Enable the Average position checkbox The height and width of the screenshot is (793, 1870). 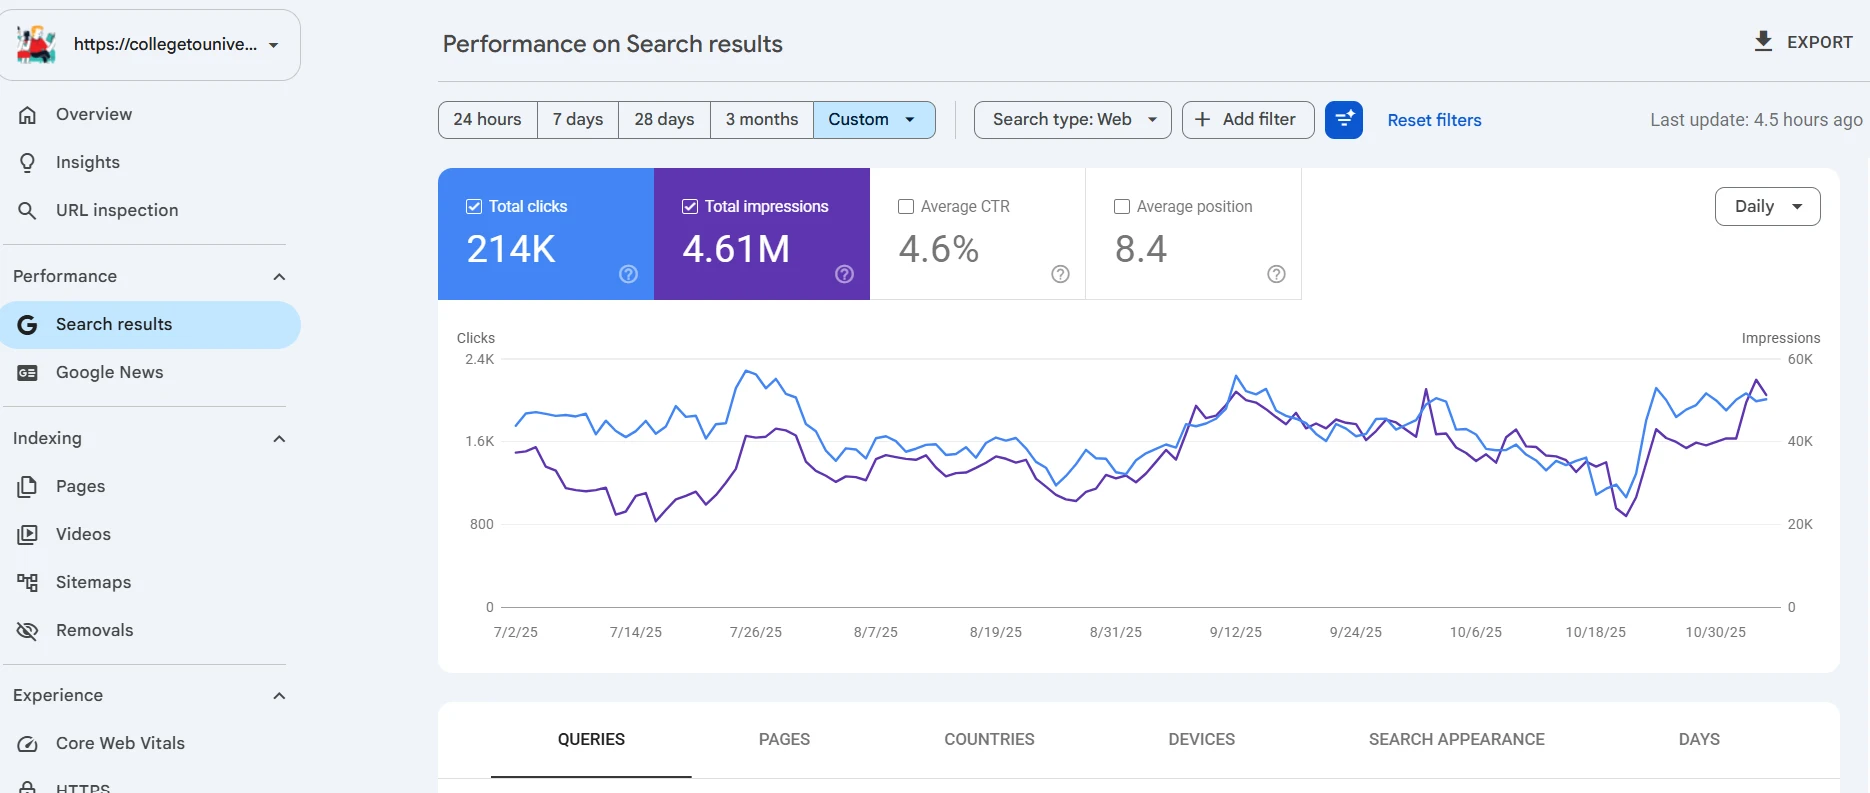(1122, 206)
